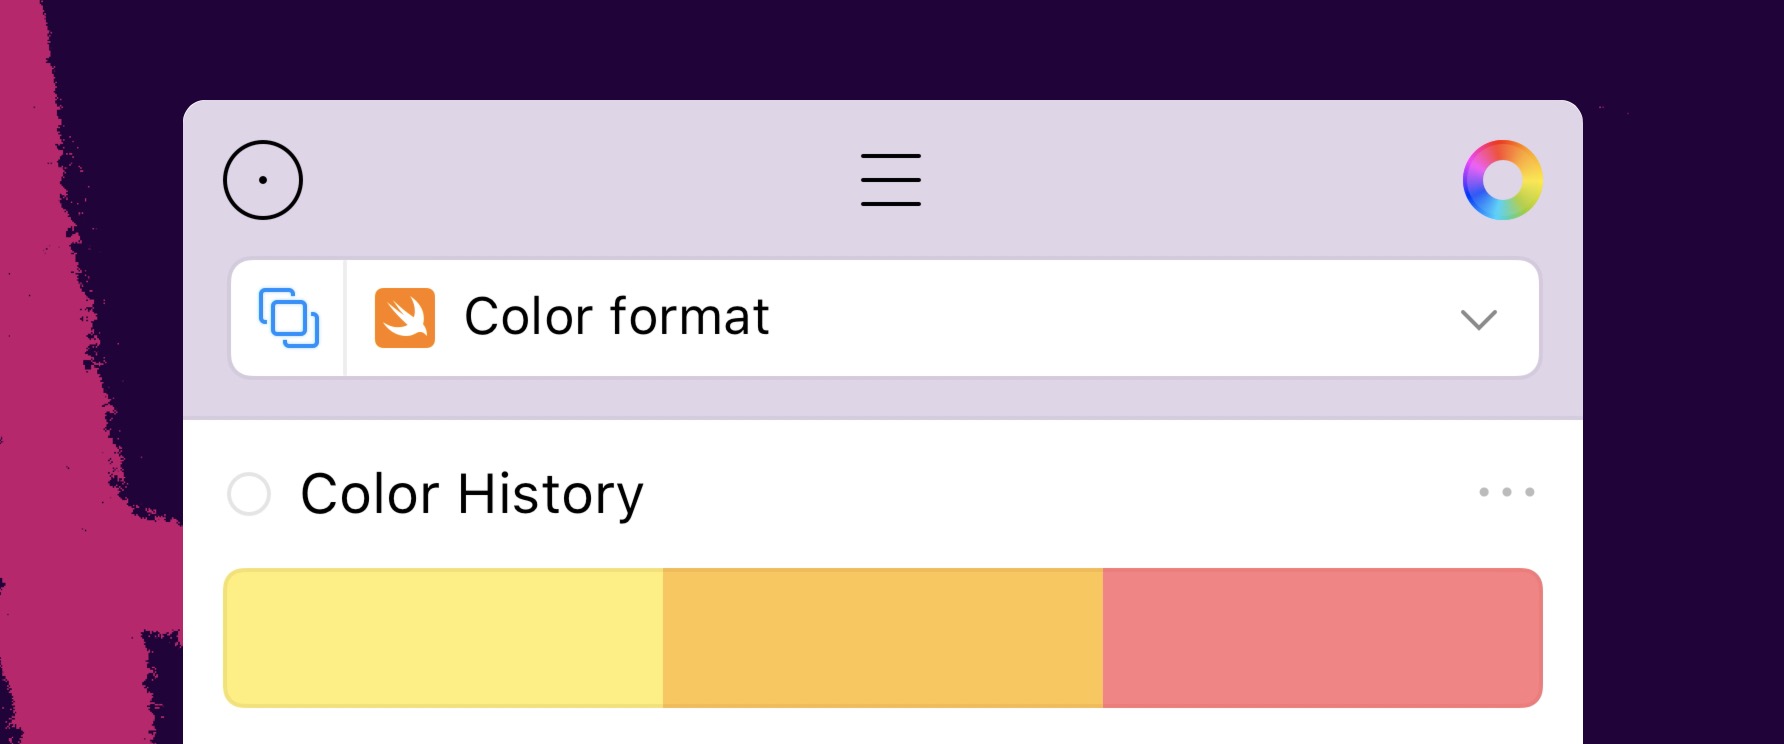1784x744 pixels.
Task: Select the yellow swatch in Color History
Action: [444, 638]
